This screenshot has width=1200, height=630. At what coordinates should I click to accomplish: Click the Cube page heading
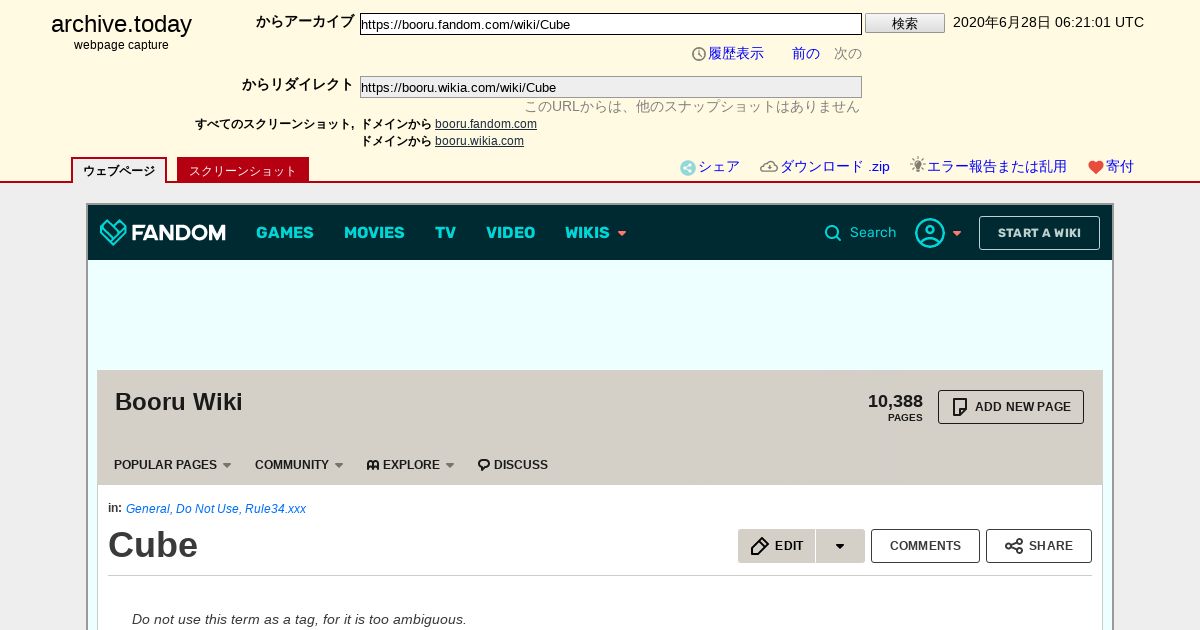(x=153, y=545)
